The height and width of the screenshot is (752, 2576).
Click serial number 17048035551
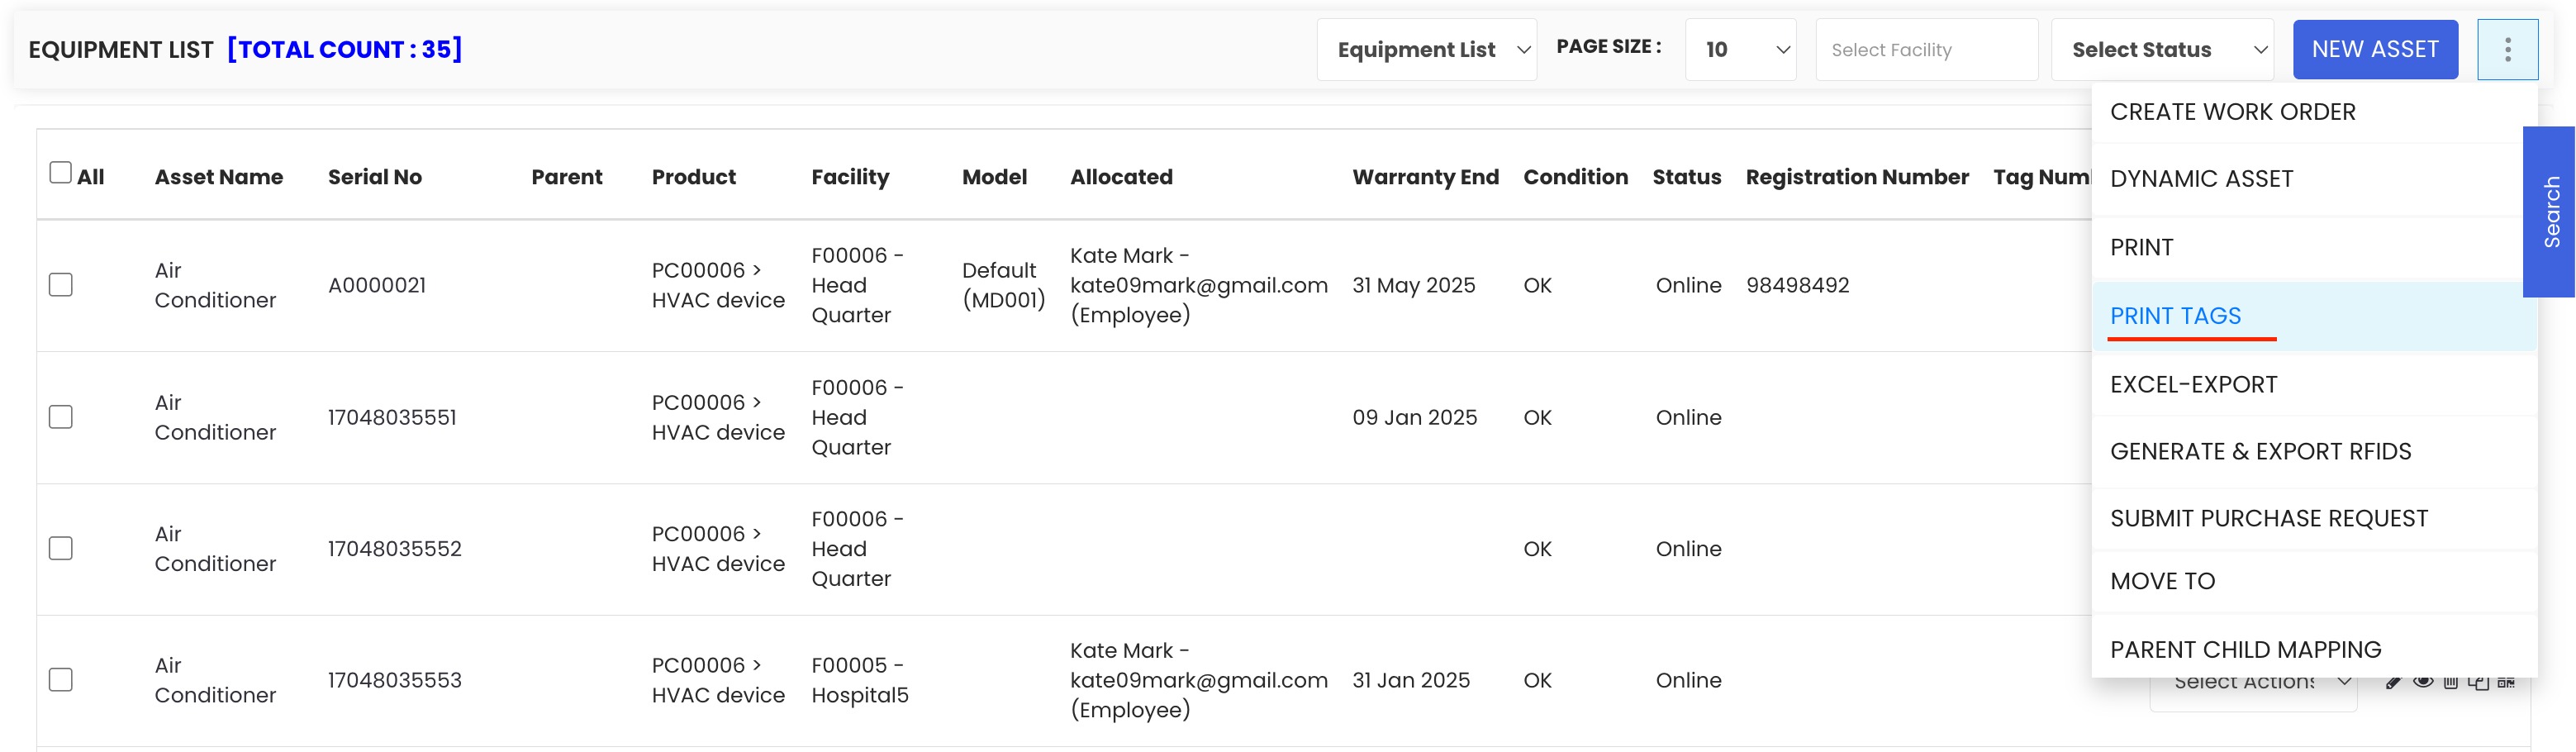click(x=392, y=417)
